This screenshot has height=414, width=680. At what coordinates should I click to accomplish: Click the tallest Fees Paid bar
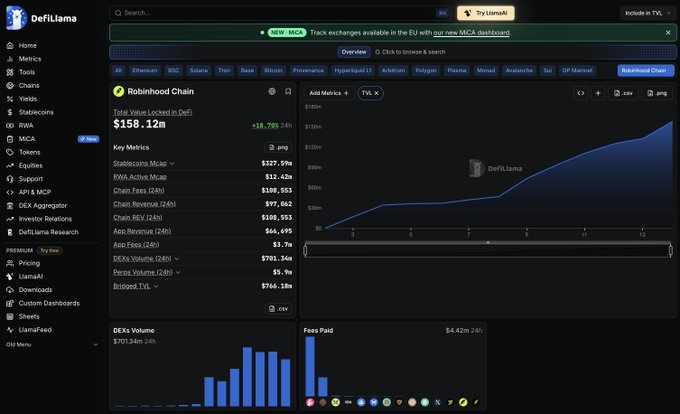point(310,366)
